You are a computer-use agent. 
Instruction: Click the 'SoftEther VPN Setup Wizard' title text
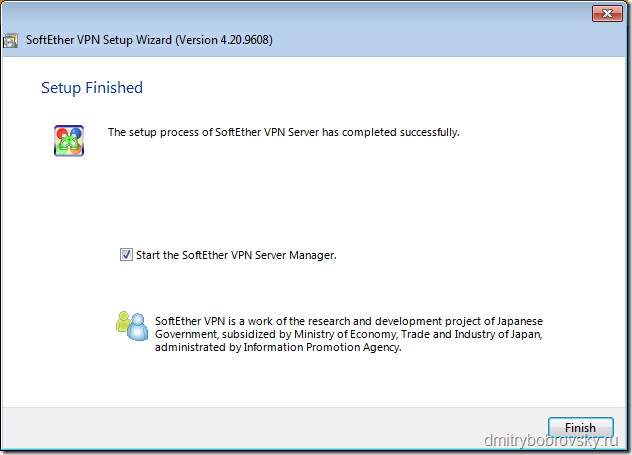pyautogui.click(x=99, y=40)
